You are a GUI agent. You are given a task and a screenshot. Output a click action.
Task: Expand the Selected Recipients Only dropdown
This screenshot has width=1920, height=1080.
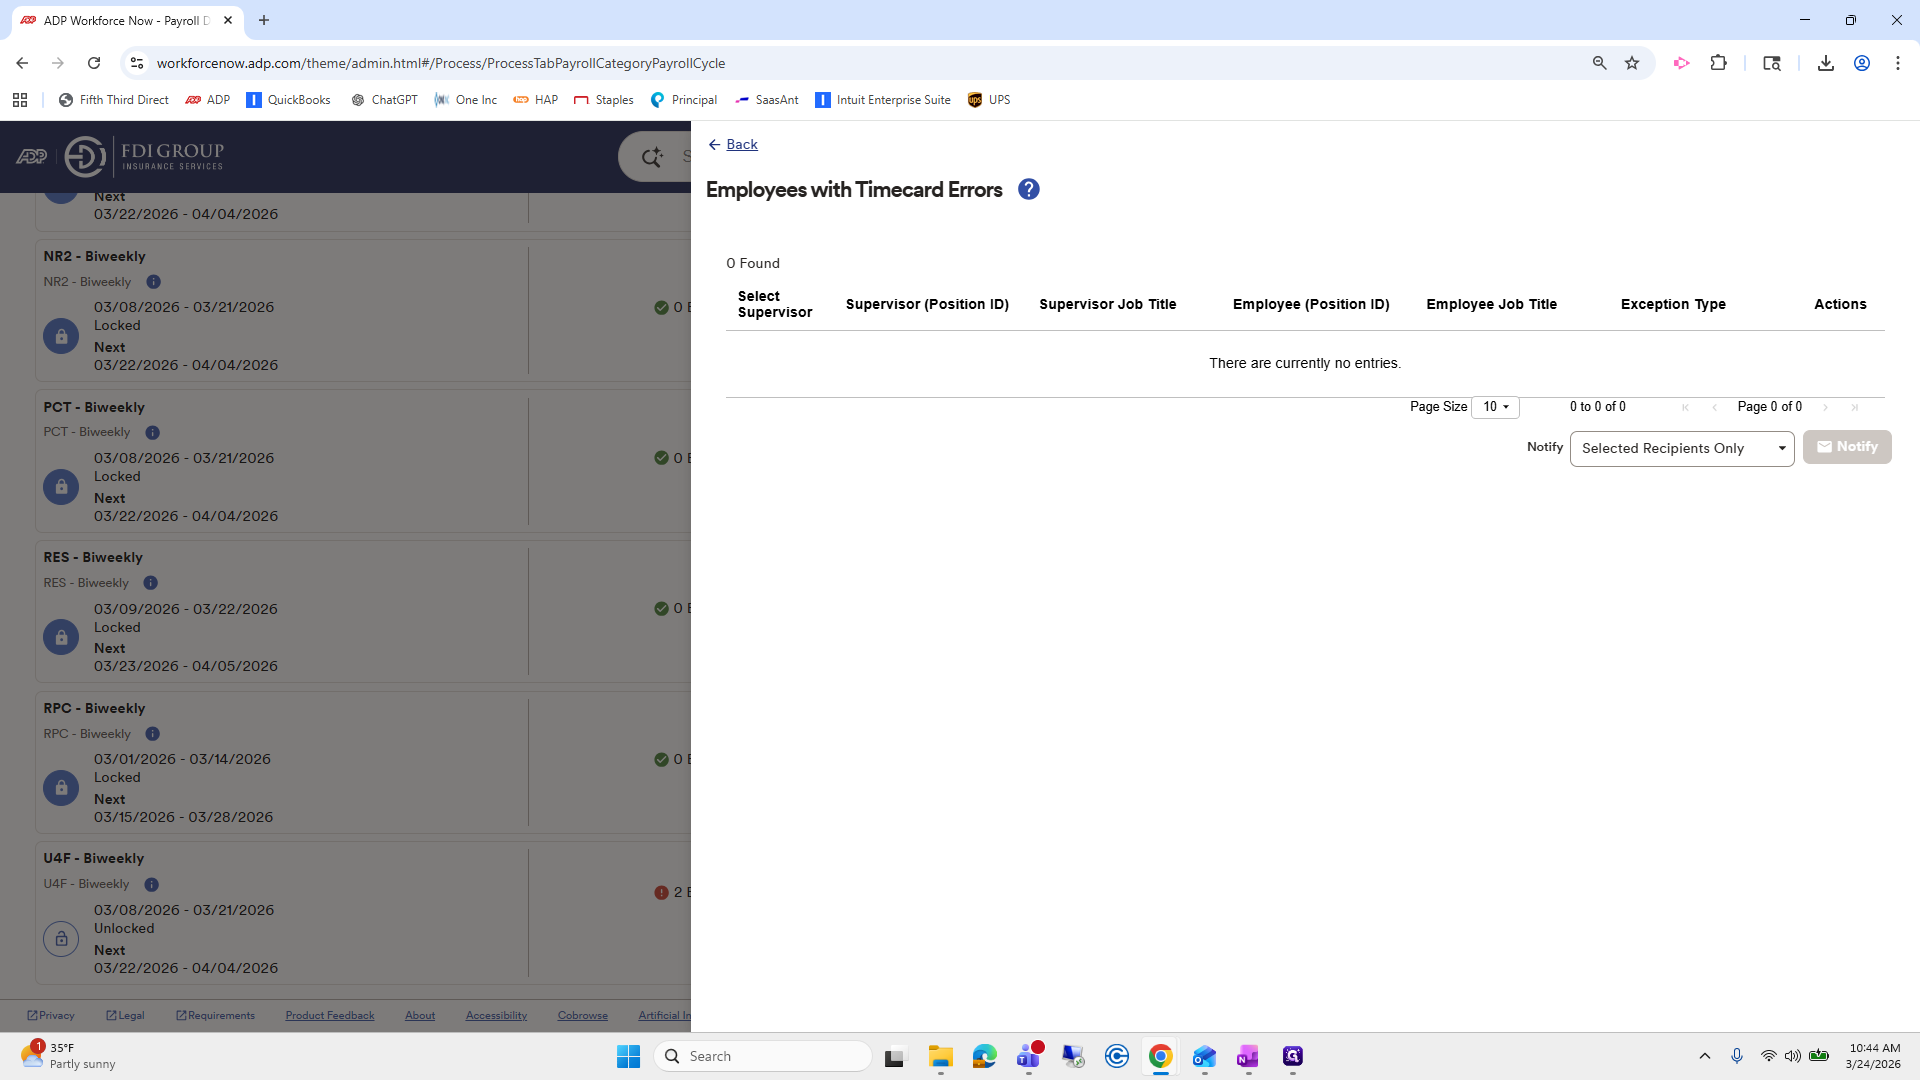[1682, 448]
